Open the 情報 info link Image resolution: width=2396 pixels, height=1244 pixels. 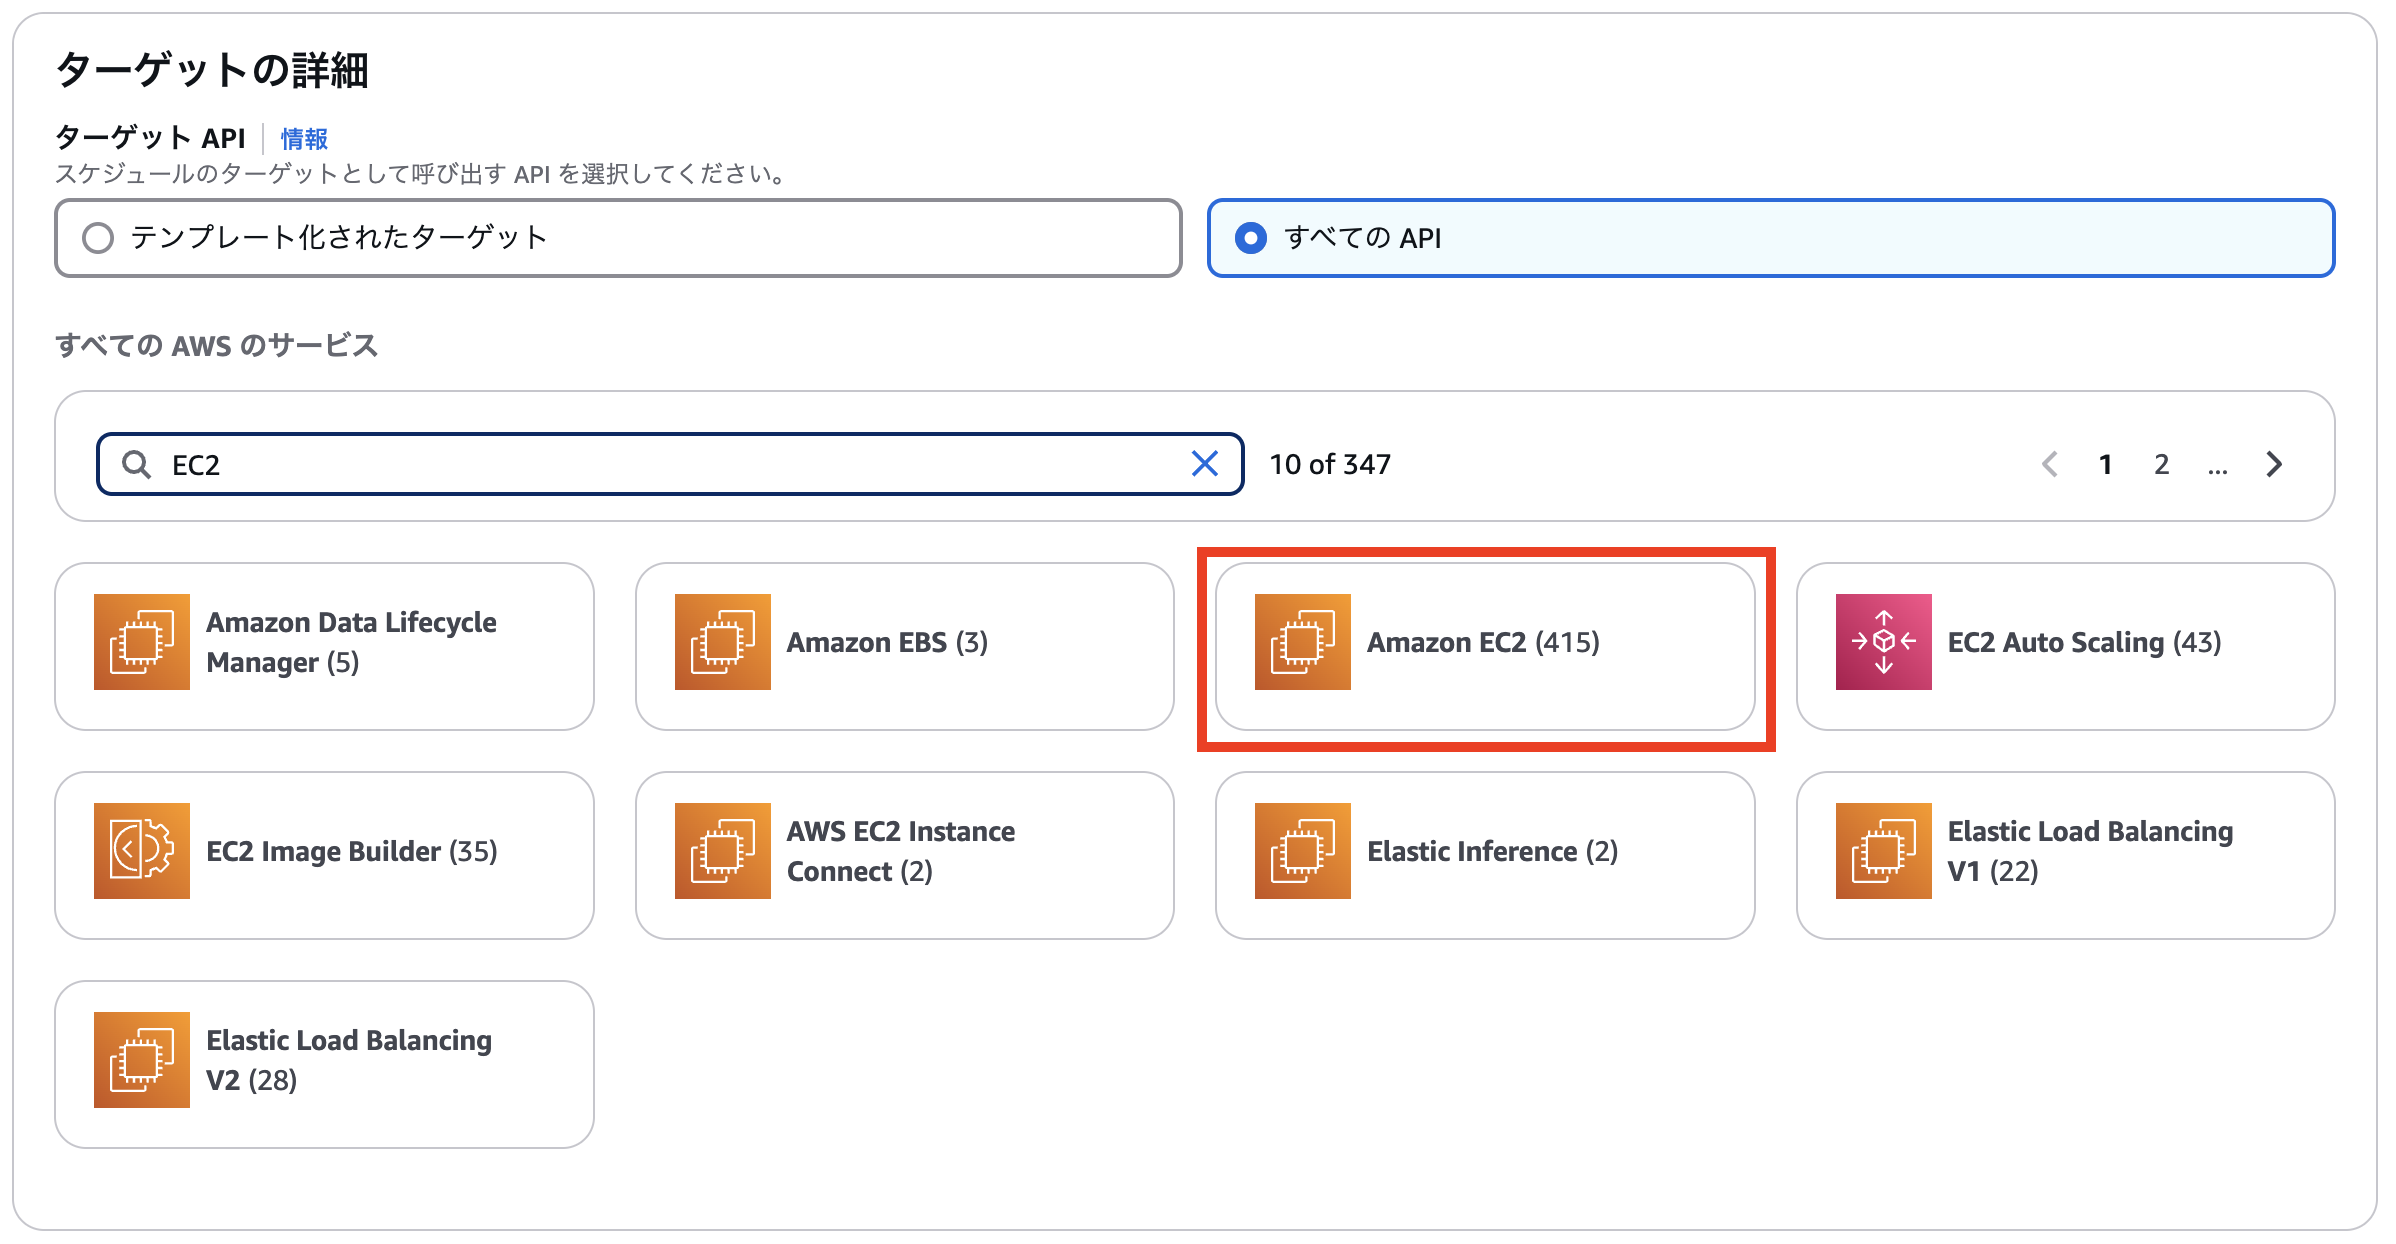tap(304, 139)
